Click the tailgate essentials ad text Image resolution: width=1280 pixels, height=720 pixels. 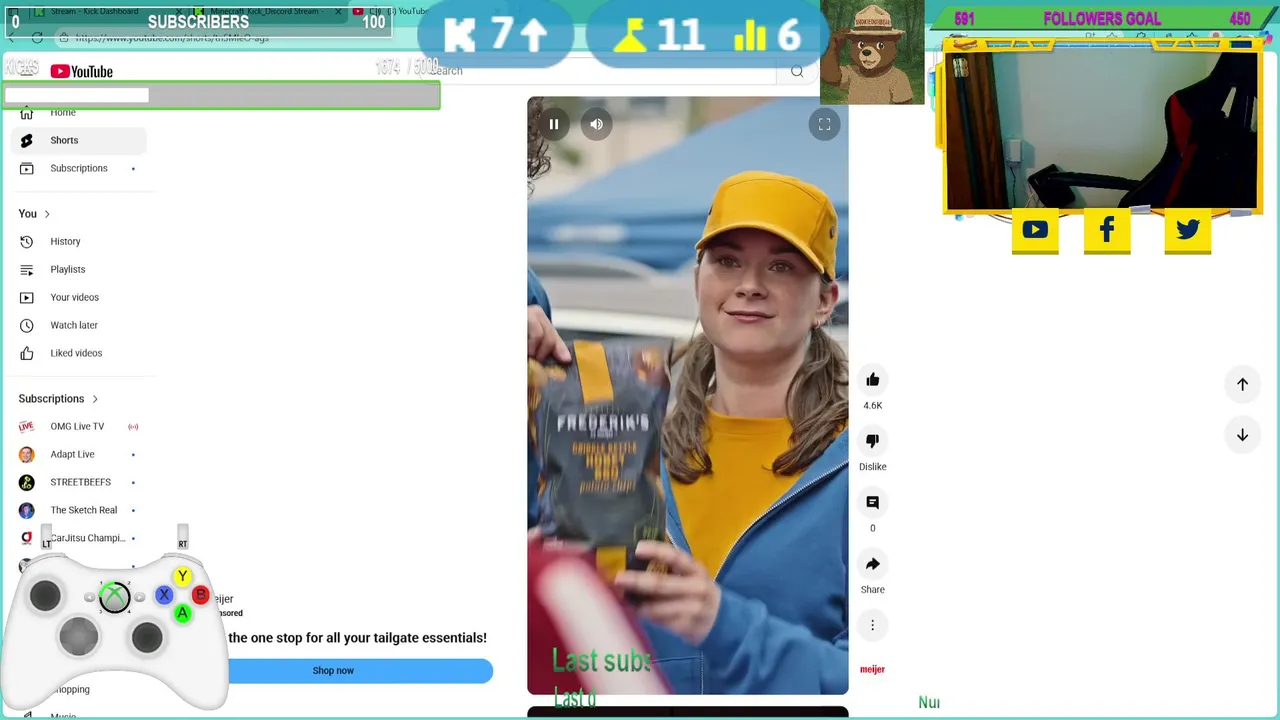pos(357,638)
